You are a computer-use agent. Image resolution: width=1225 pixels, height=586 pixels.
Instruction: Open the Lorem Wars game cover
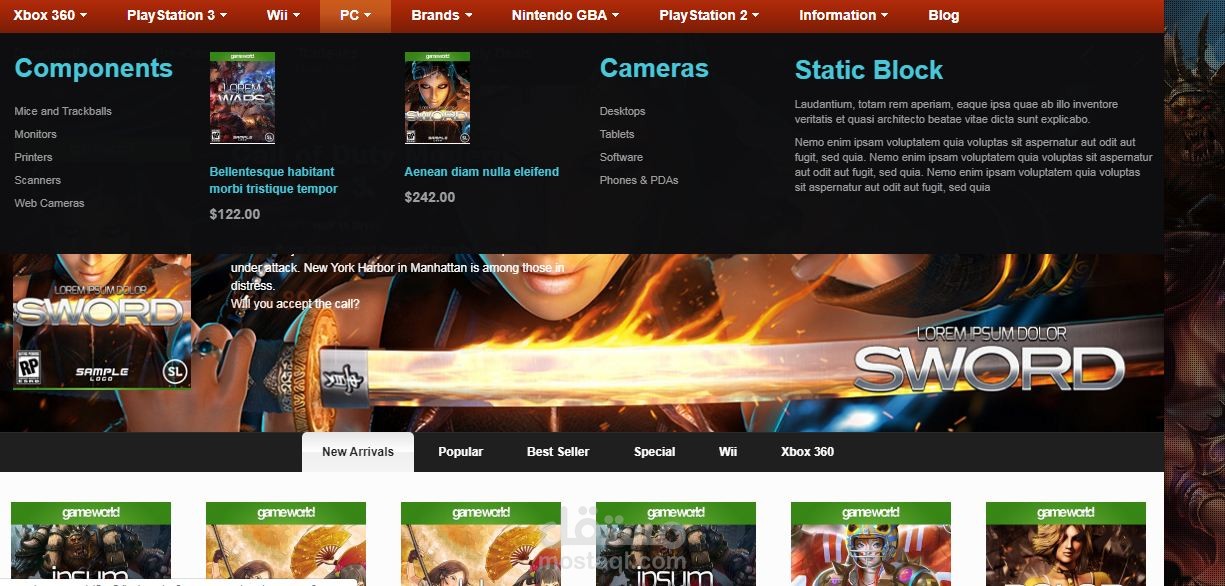click(x=242, y=98)
